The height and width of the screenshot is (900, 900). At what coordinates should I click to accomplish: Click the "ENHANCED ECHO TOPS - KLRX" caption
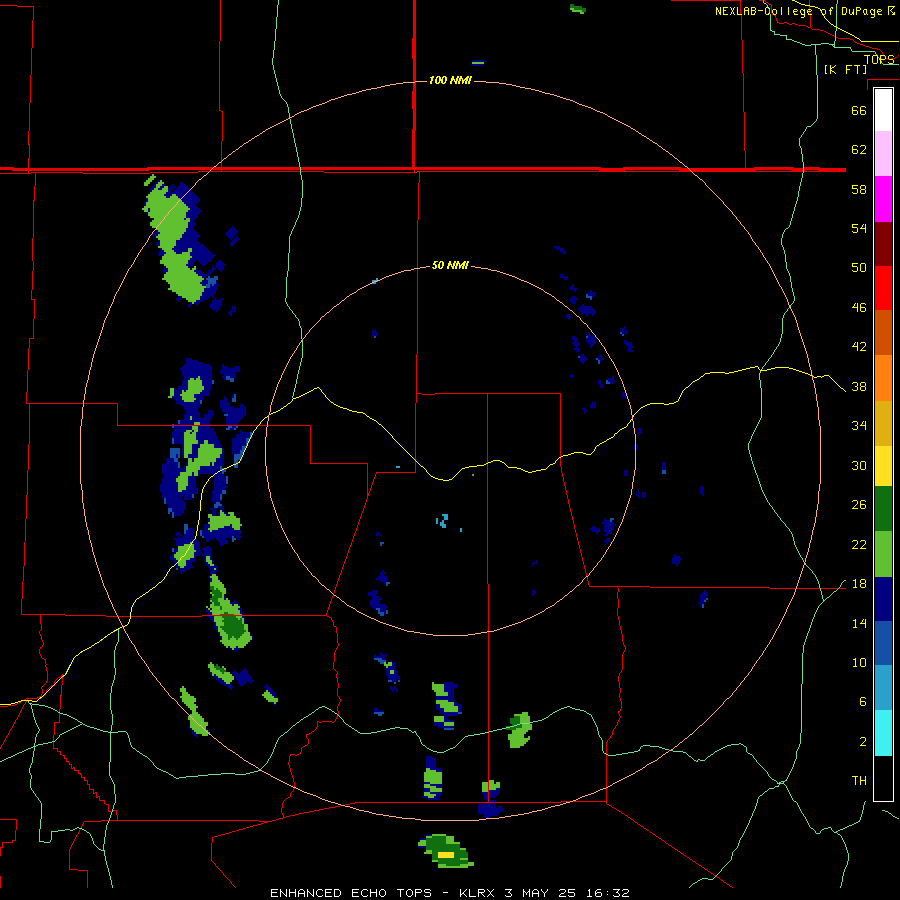point(385,893)
